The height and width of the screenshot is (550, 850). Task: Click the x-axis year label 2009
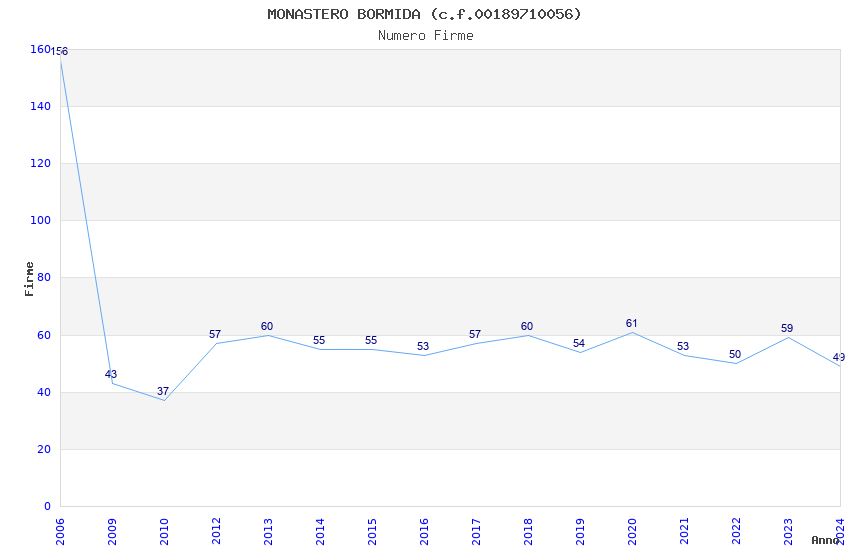click(112, 531)
